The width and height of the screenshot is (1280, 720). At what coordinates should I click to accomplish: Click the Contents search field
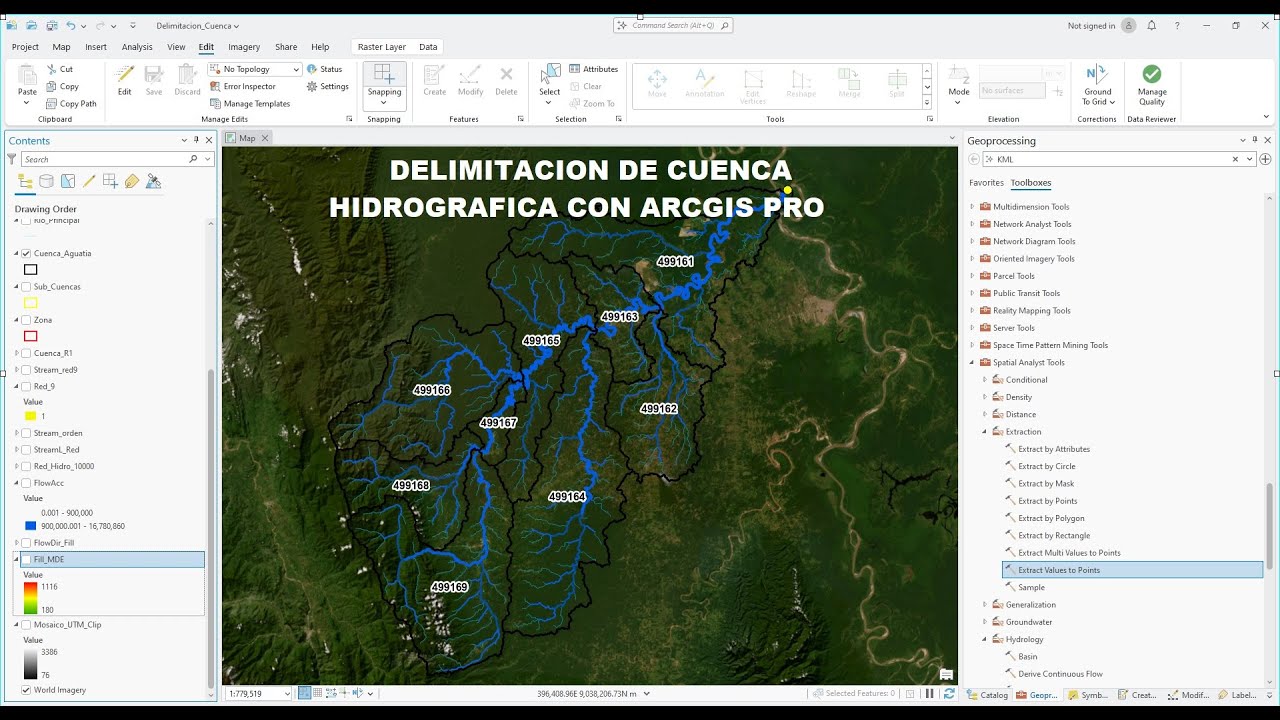coord(105,159)
